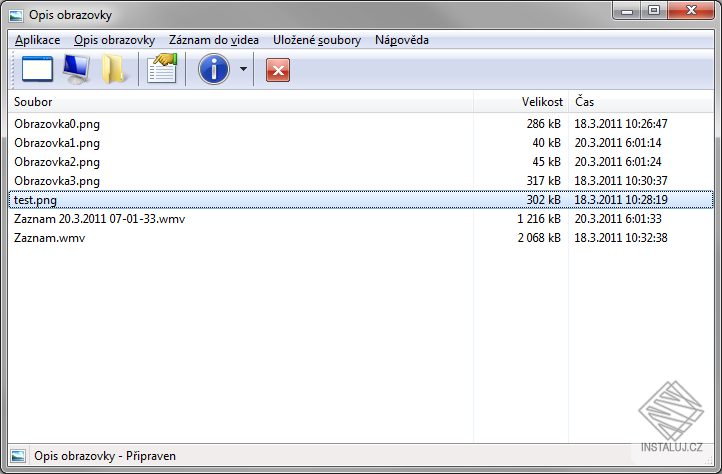This screenshot has width=722, height=474.
Task: Sort list by Soubor column header
Action: 241,102
